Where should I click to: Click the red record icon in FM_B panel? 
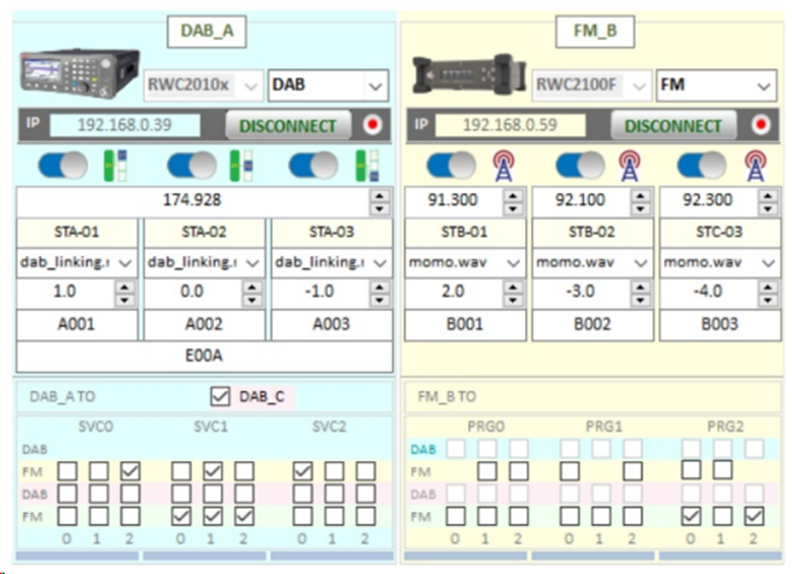coord(760,126)
